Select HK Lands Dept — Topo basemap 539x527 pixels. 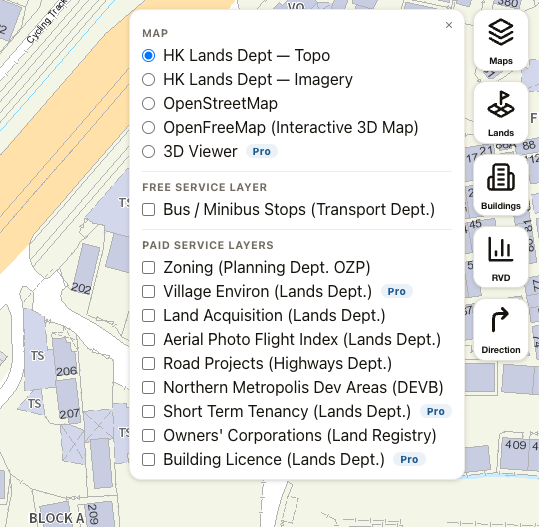(x=148, y=55)
